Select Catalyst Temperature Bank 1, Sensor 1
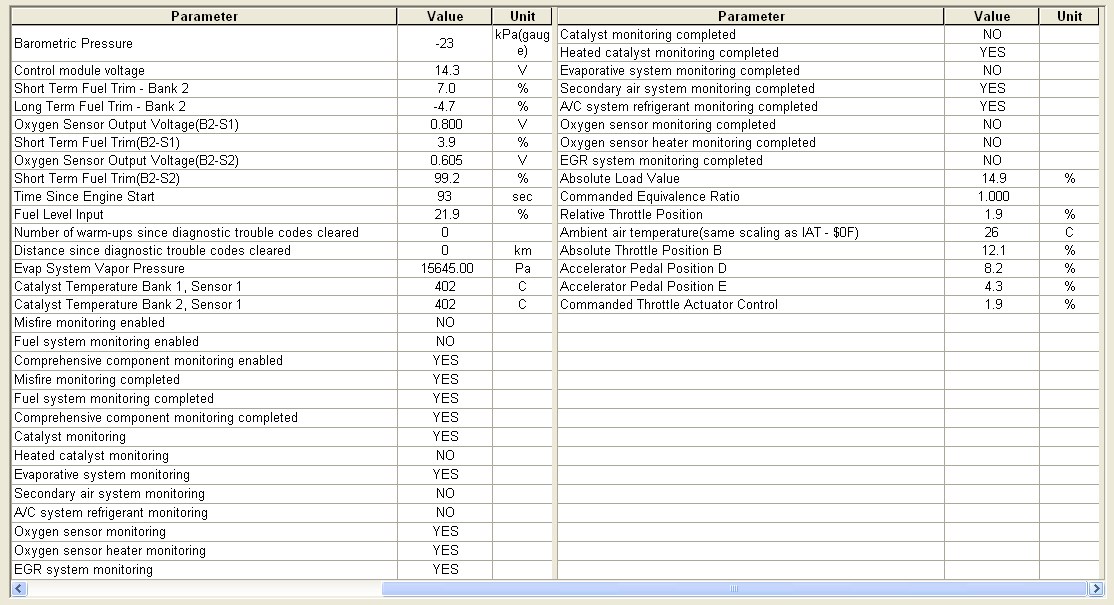This screenshot has width=1114, height=605. click(281, 286)
